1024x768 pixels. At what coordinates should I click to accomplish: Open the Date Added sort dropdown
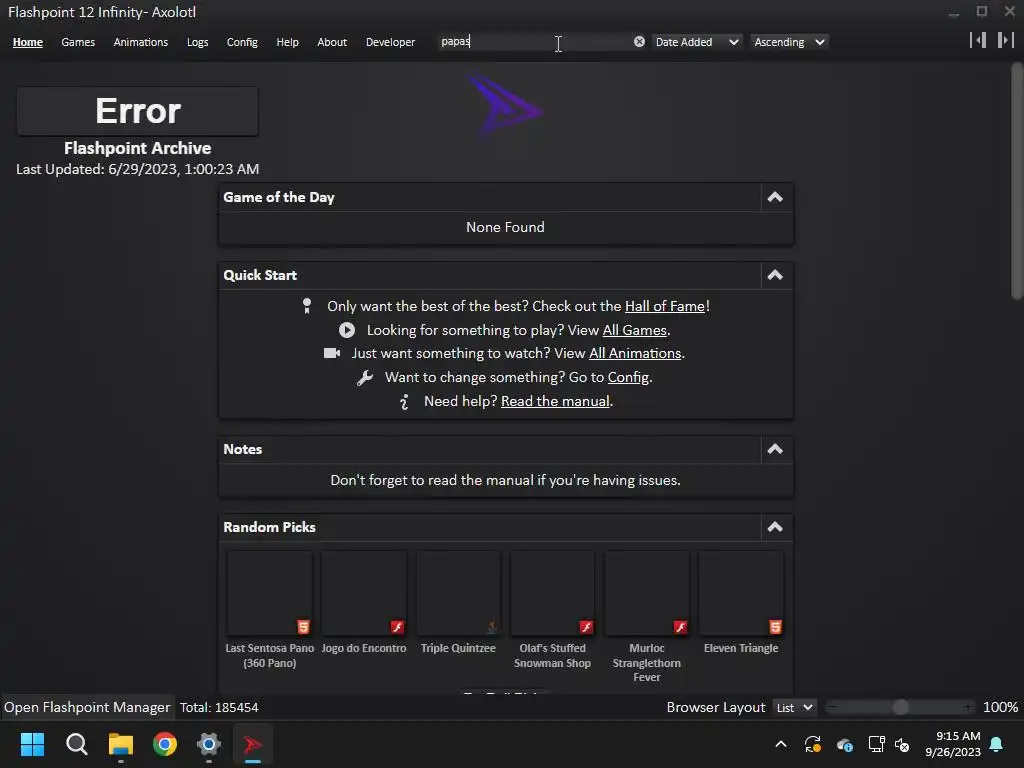[697, 42]
